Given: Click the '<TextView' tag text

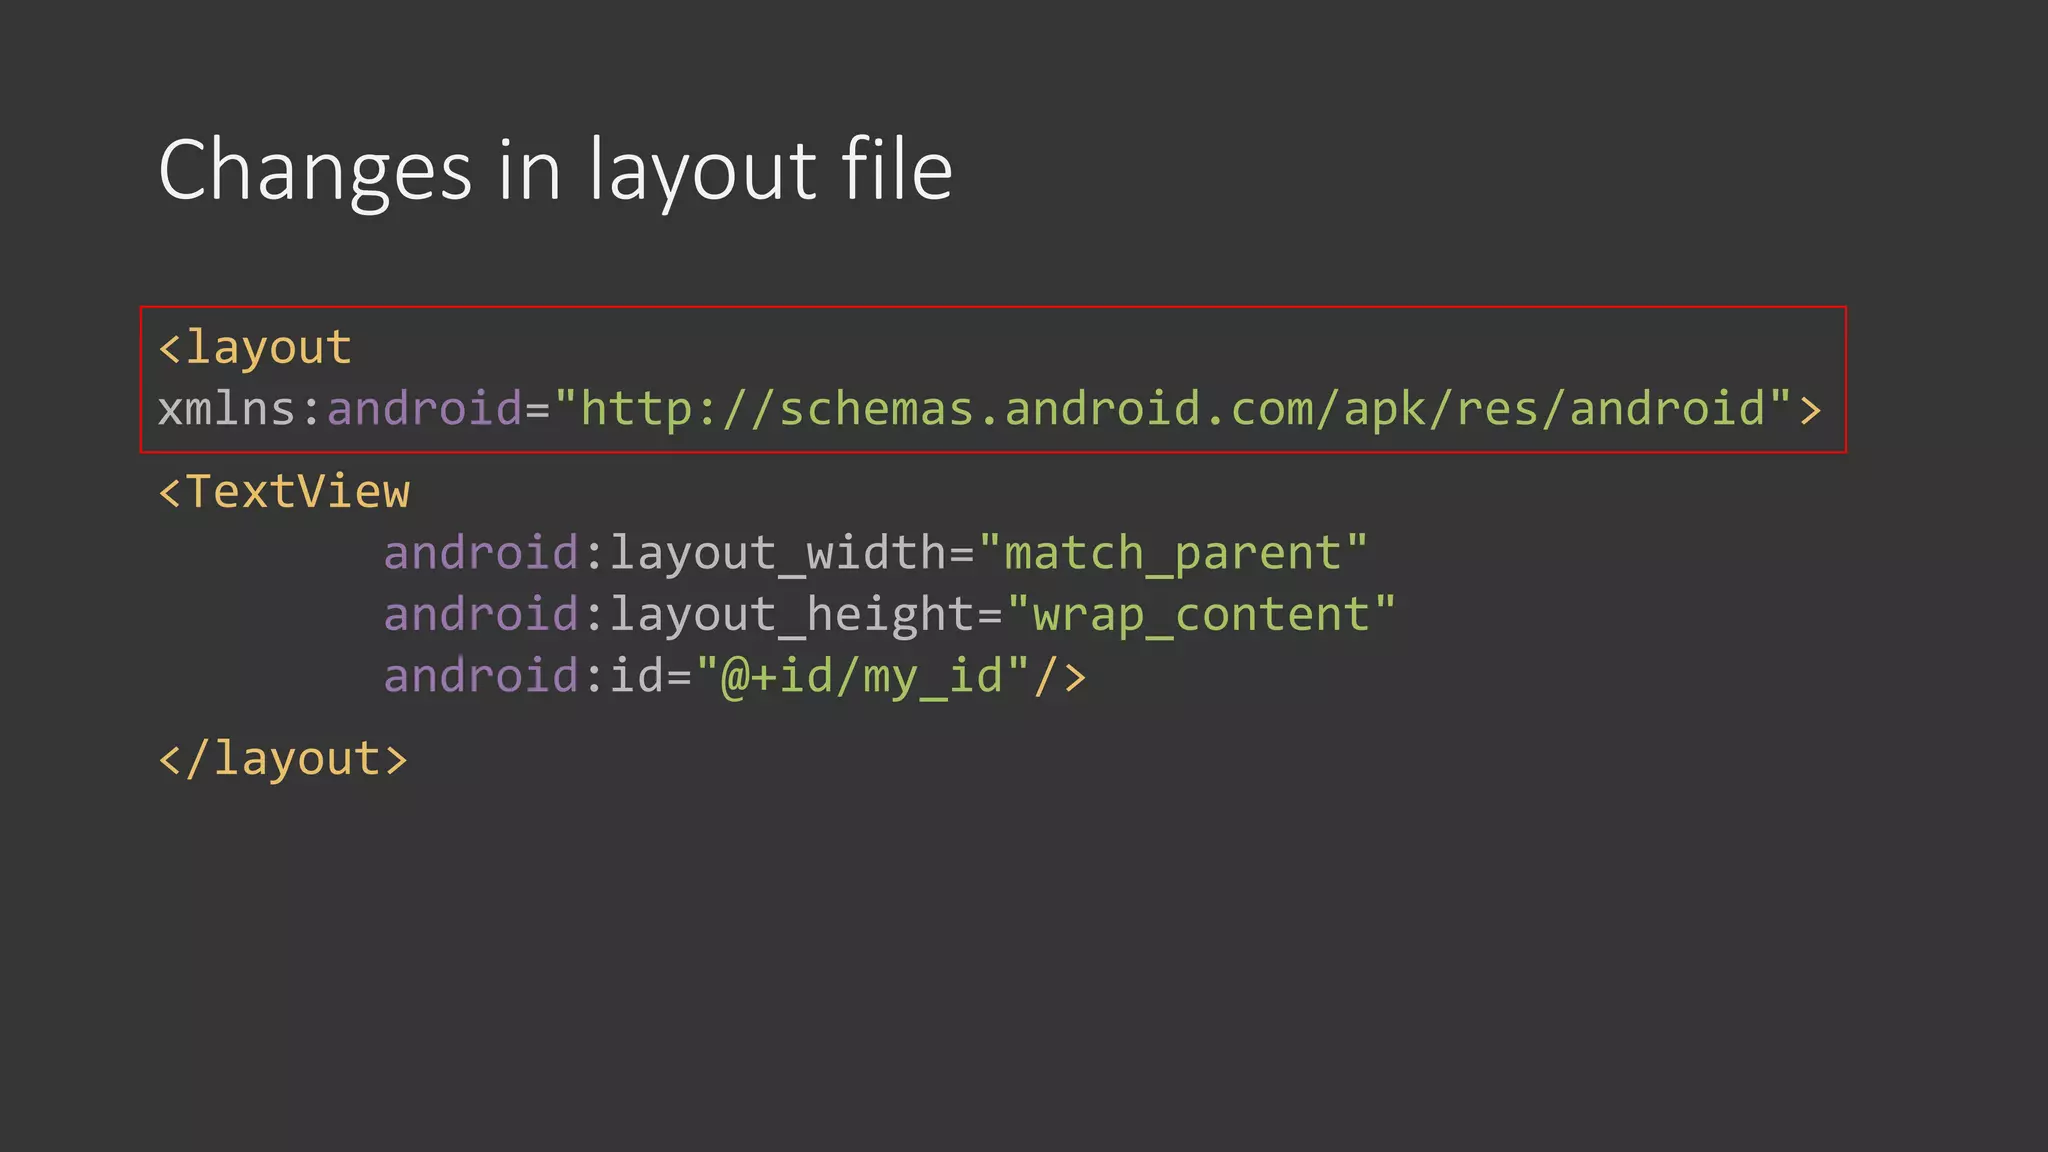Looking at the screenshot, I should coord(284,491).
